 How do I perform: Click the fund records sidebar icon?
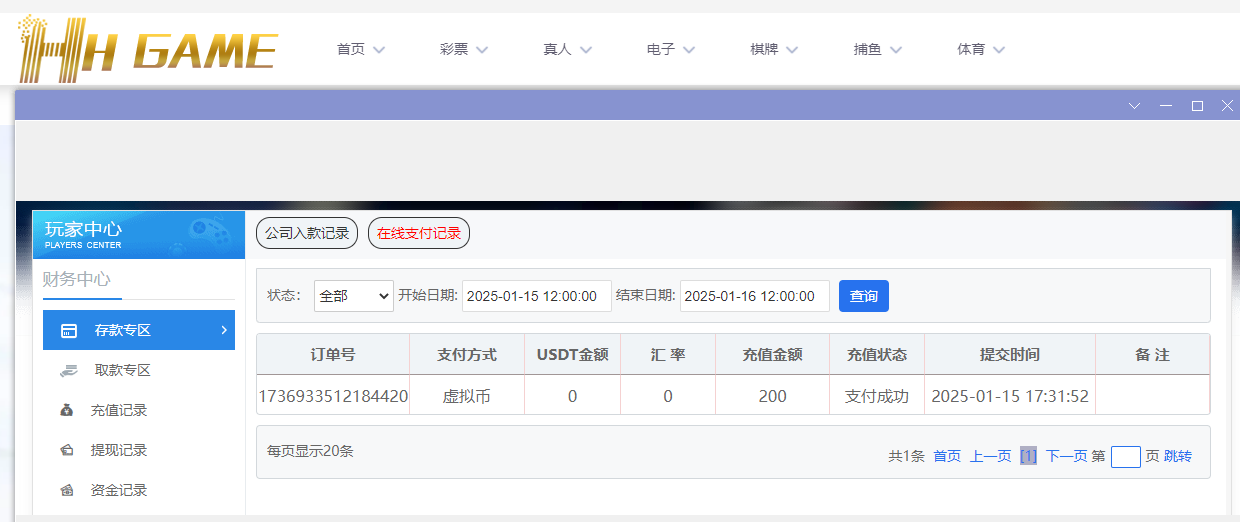(67, 490)
